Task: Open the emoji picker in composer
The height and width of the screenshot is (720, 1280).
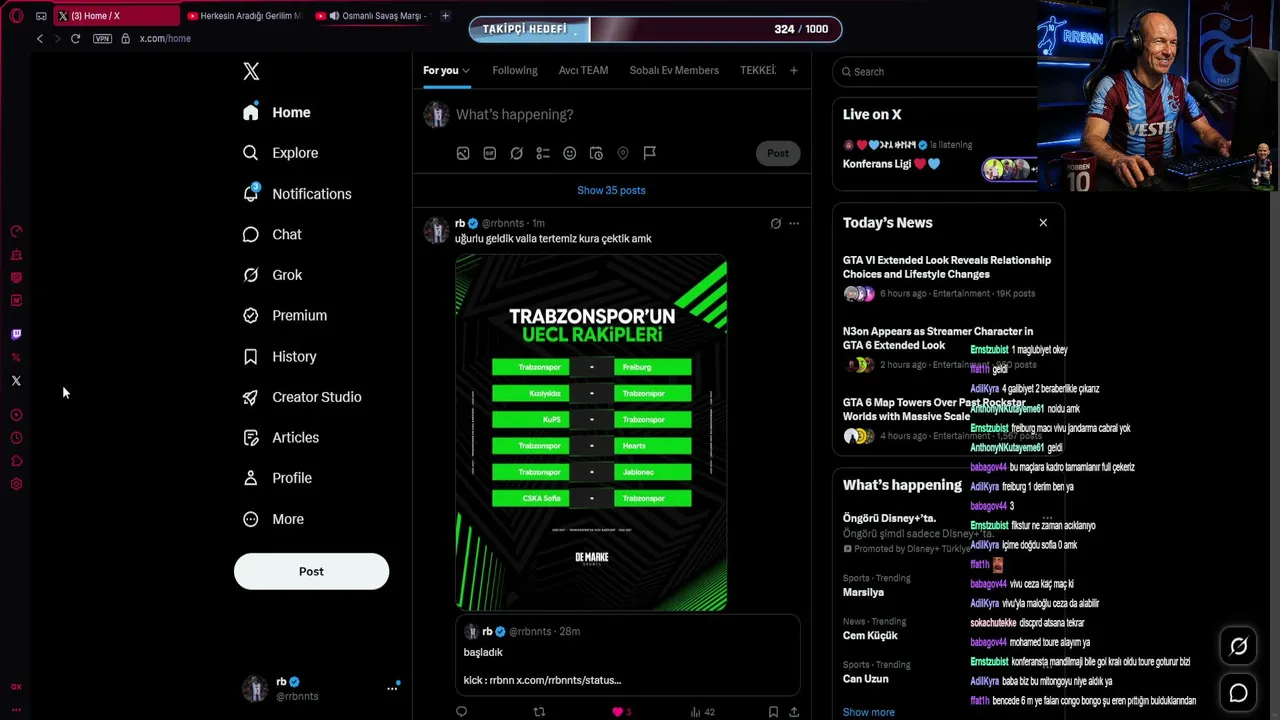Action: pyautogui.click(x=570, y=153)
